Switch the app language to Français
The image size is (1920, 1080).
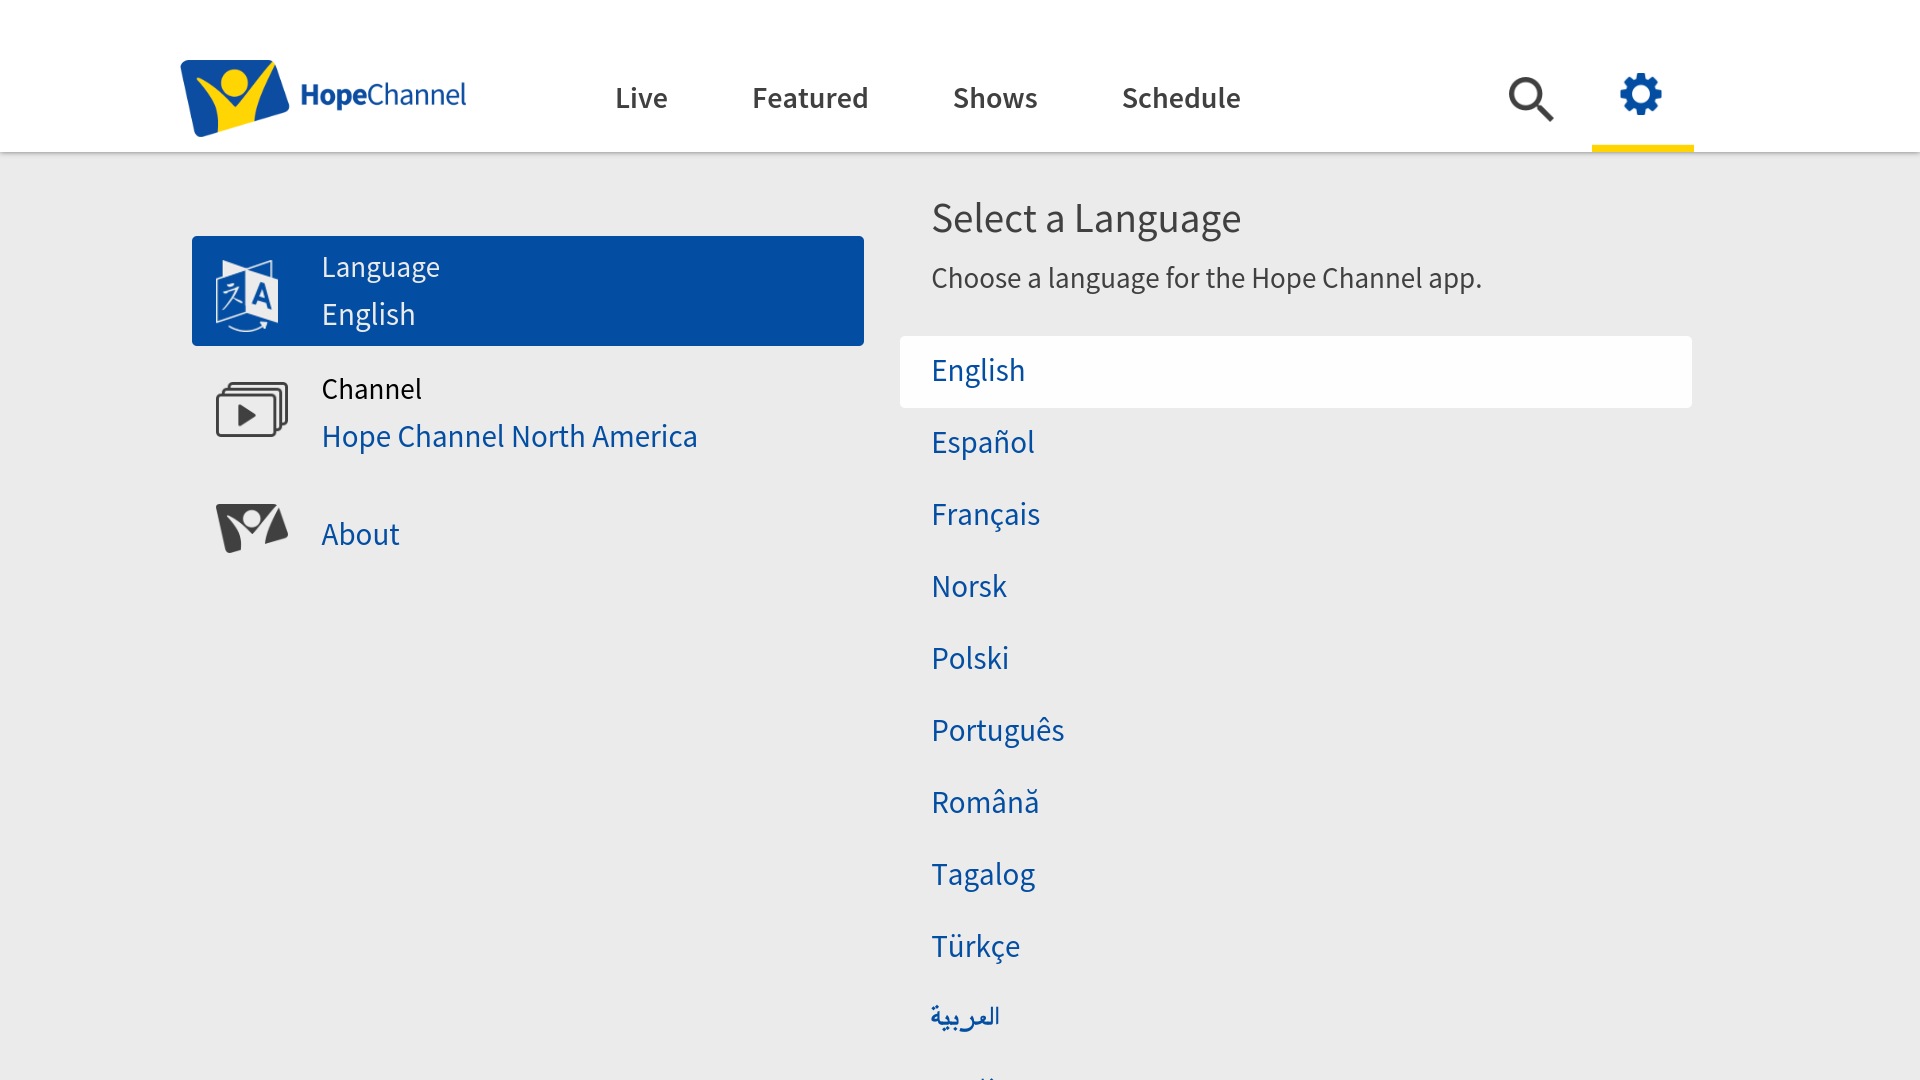(985, 514)
